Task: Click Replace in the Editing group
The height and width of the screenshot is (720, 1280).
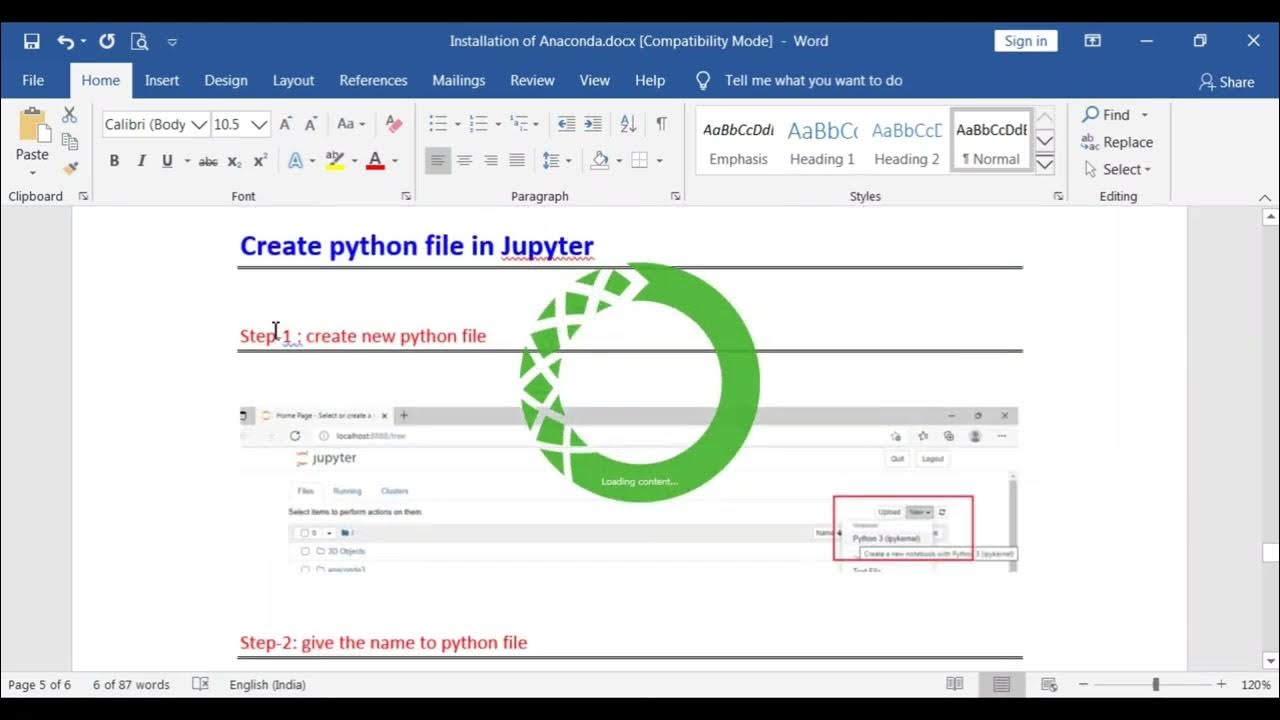Action: tap(1117, 142)
